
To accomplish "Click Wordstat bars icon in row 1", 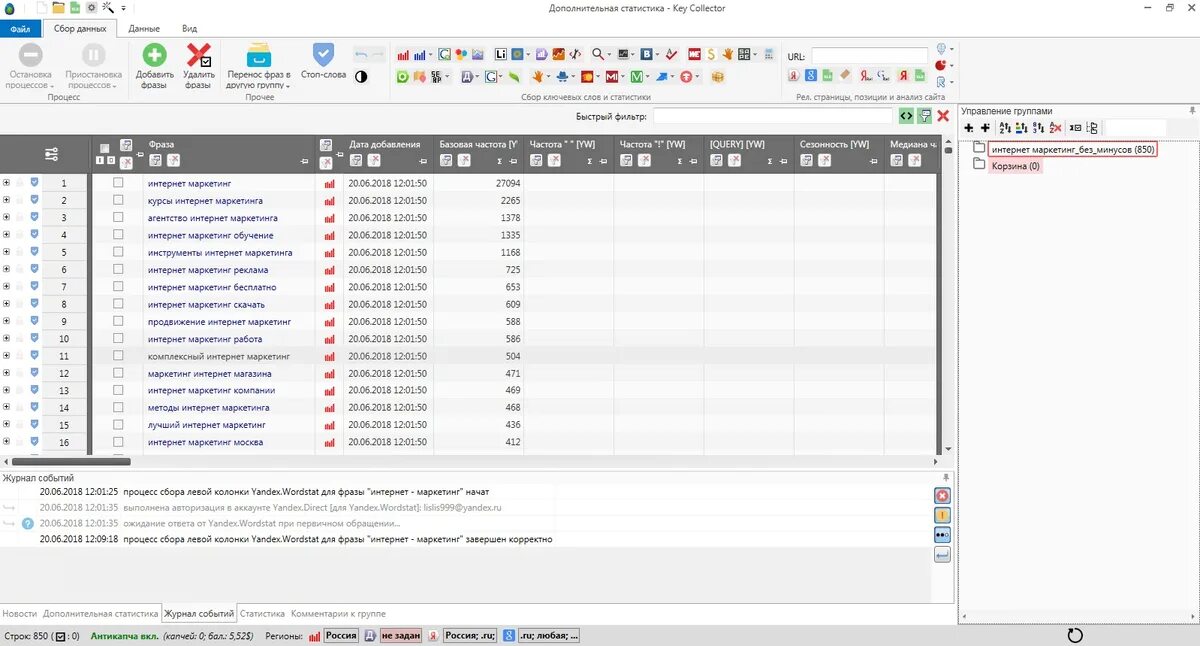I will (329, 184).
